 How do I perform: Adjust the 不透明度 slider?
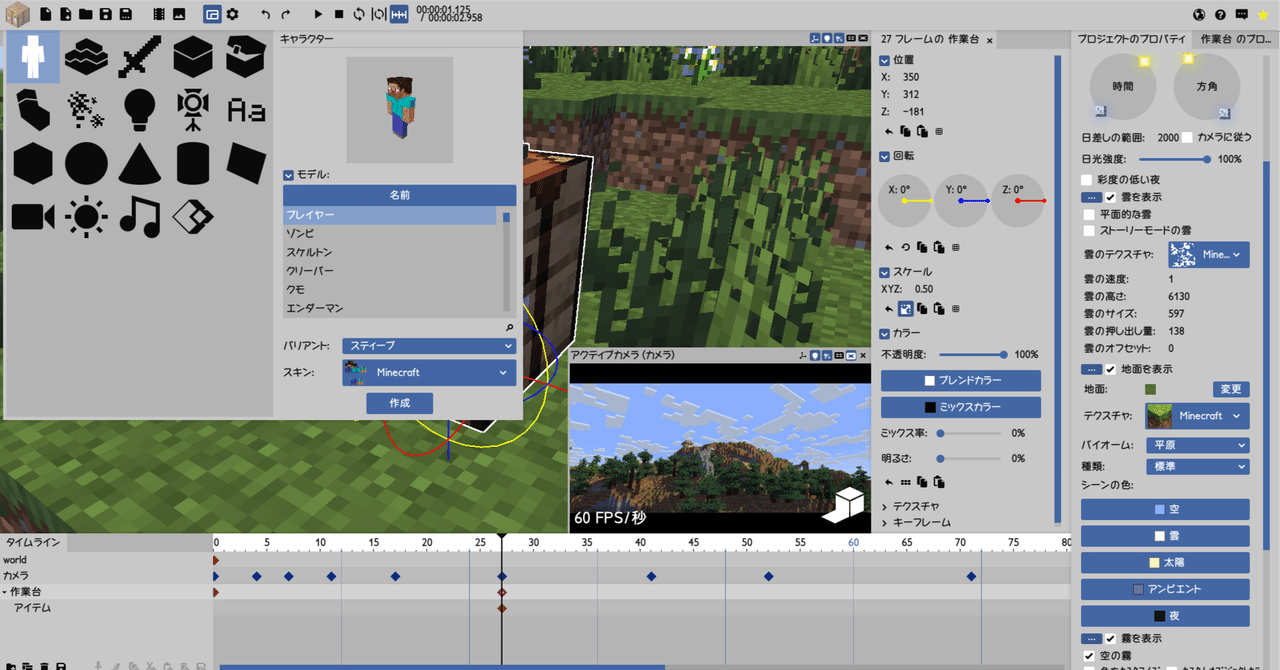coord(971,354)
